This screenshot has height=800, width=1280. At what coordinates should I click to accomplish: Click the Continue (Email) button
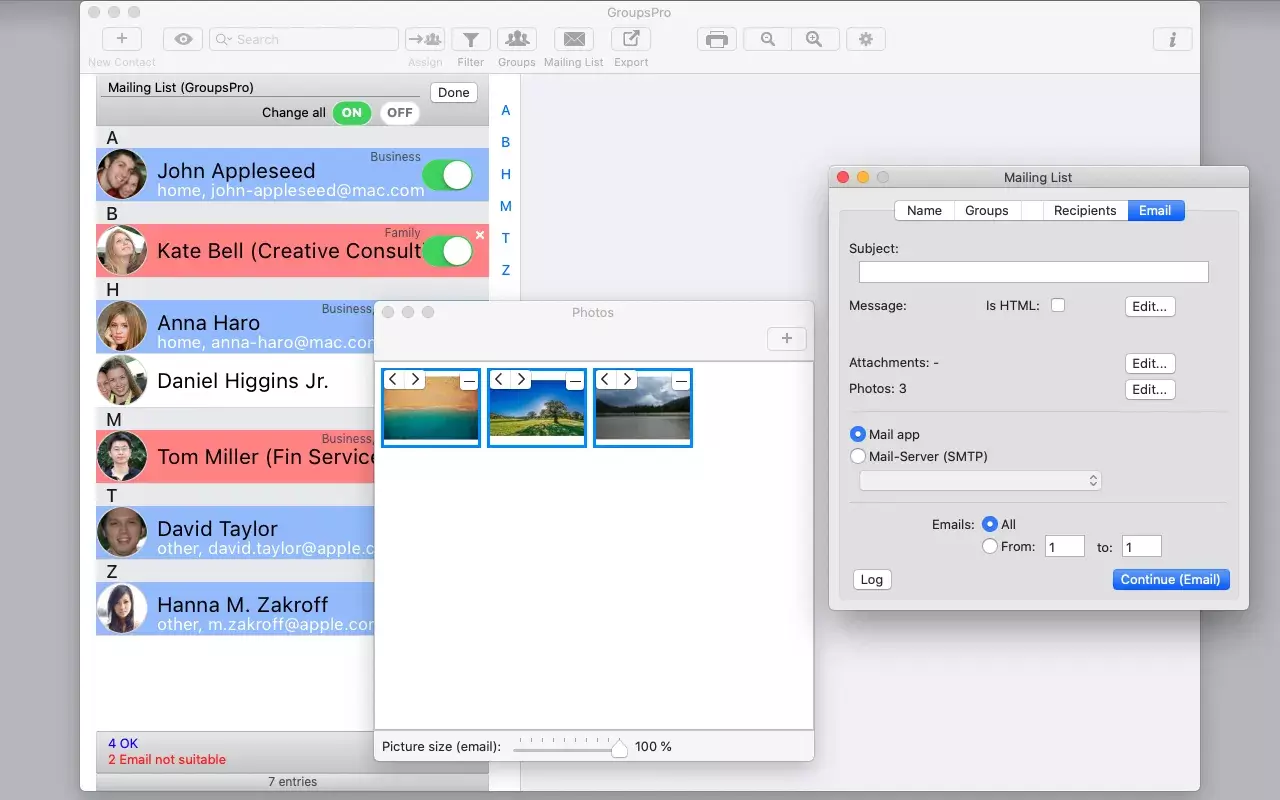point(1170,579)
